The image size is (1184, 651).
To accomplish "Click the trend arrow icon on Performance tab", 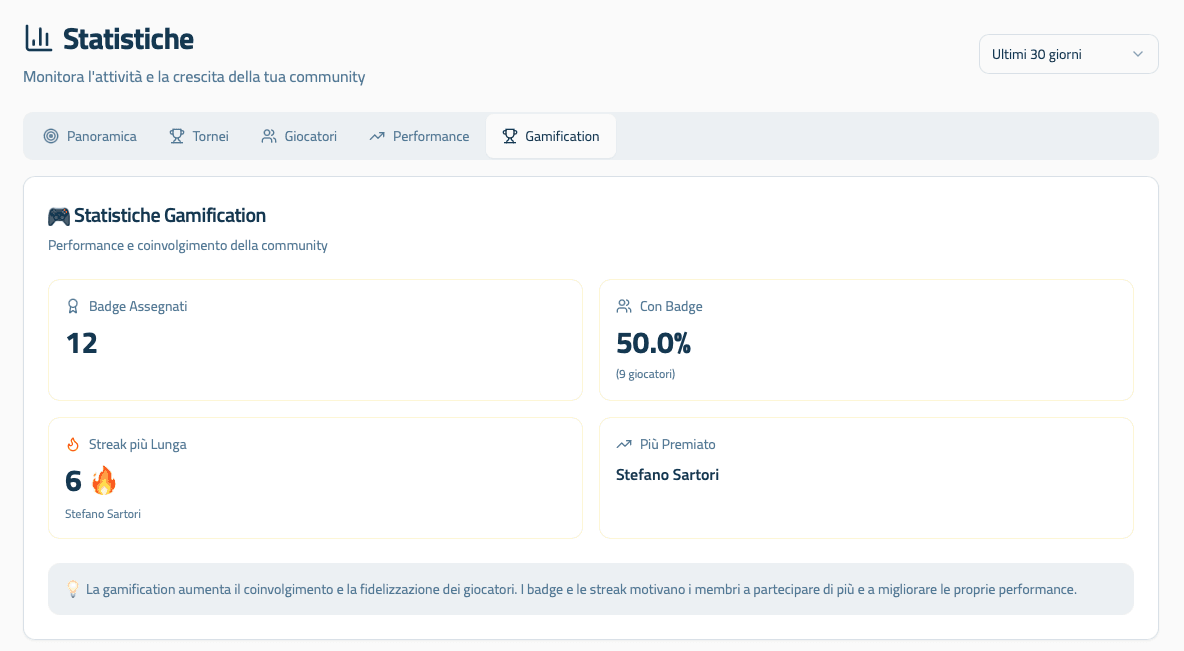I will tap(377, 136).
